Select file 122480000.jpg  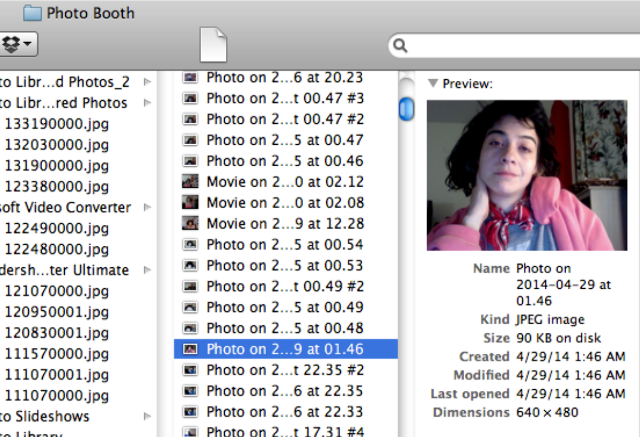coord(56,249)
